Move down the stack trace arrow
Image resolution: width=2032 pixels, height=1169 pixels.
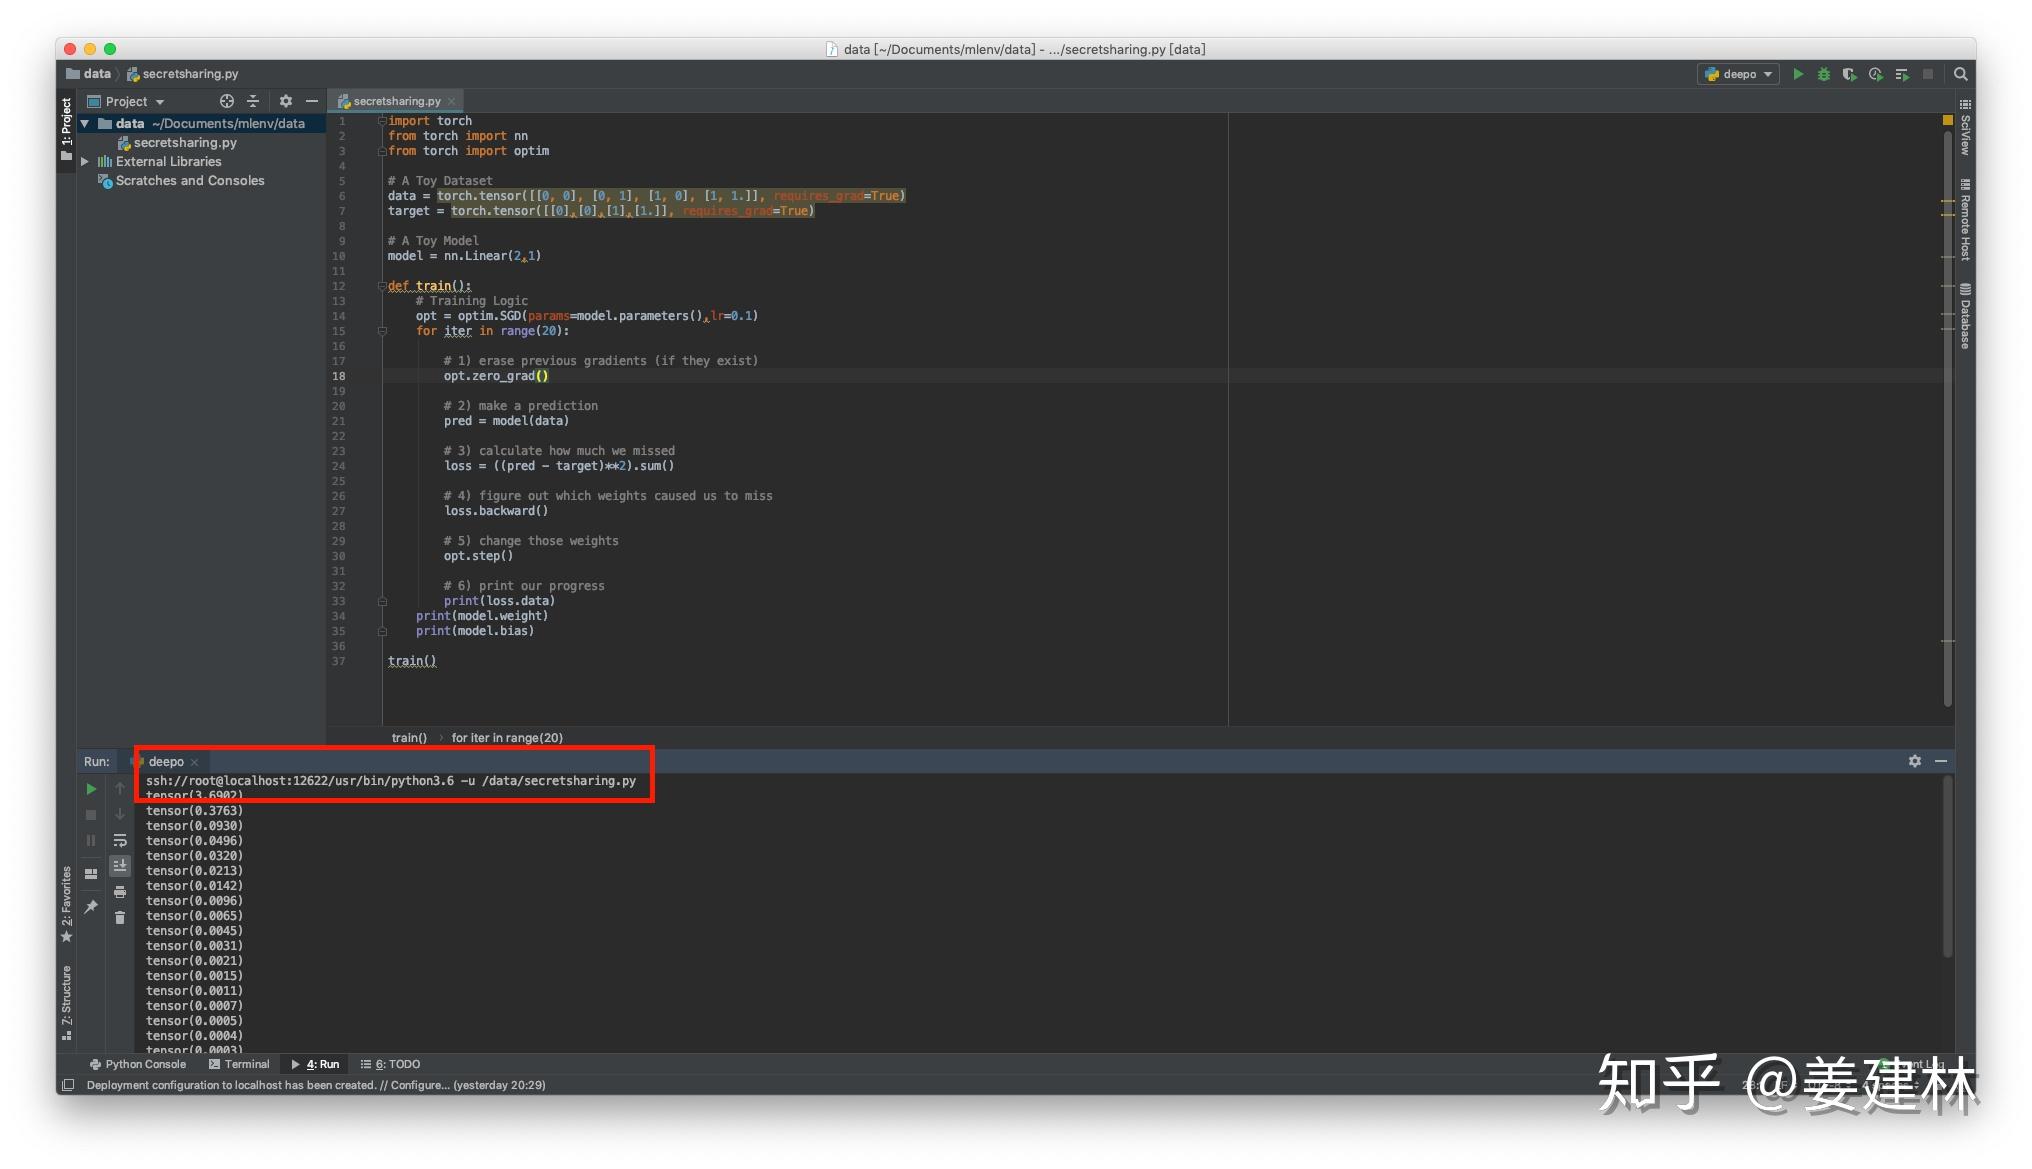120,815
